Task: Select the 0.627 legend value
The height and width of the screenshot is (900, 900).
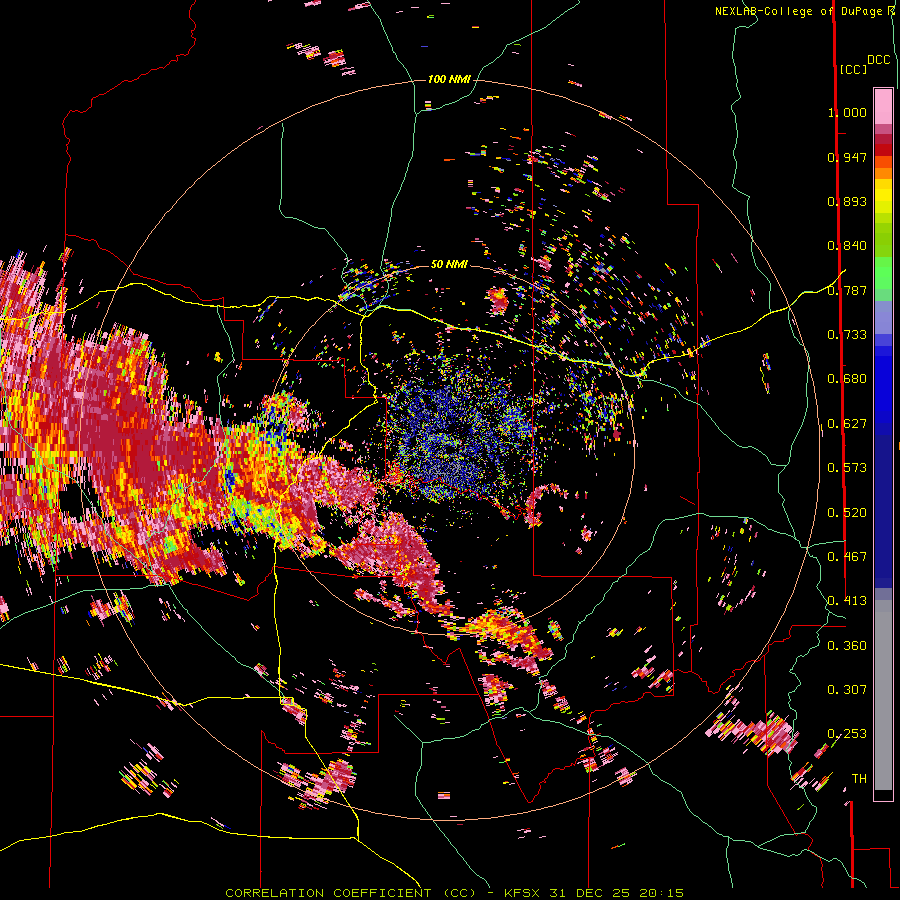Action: (x=847, y=424)
